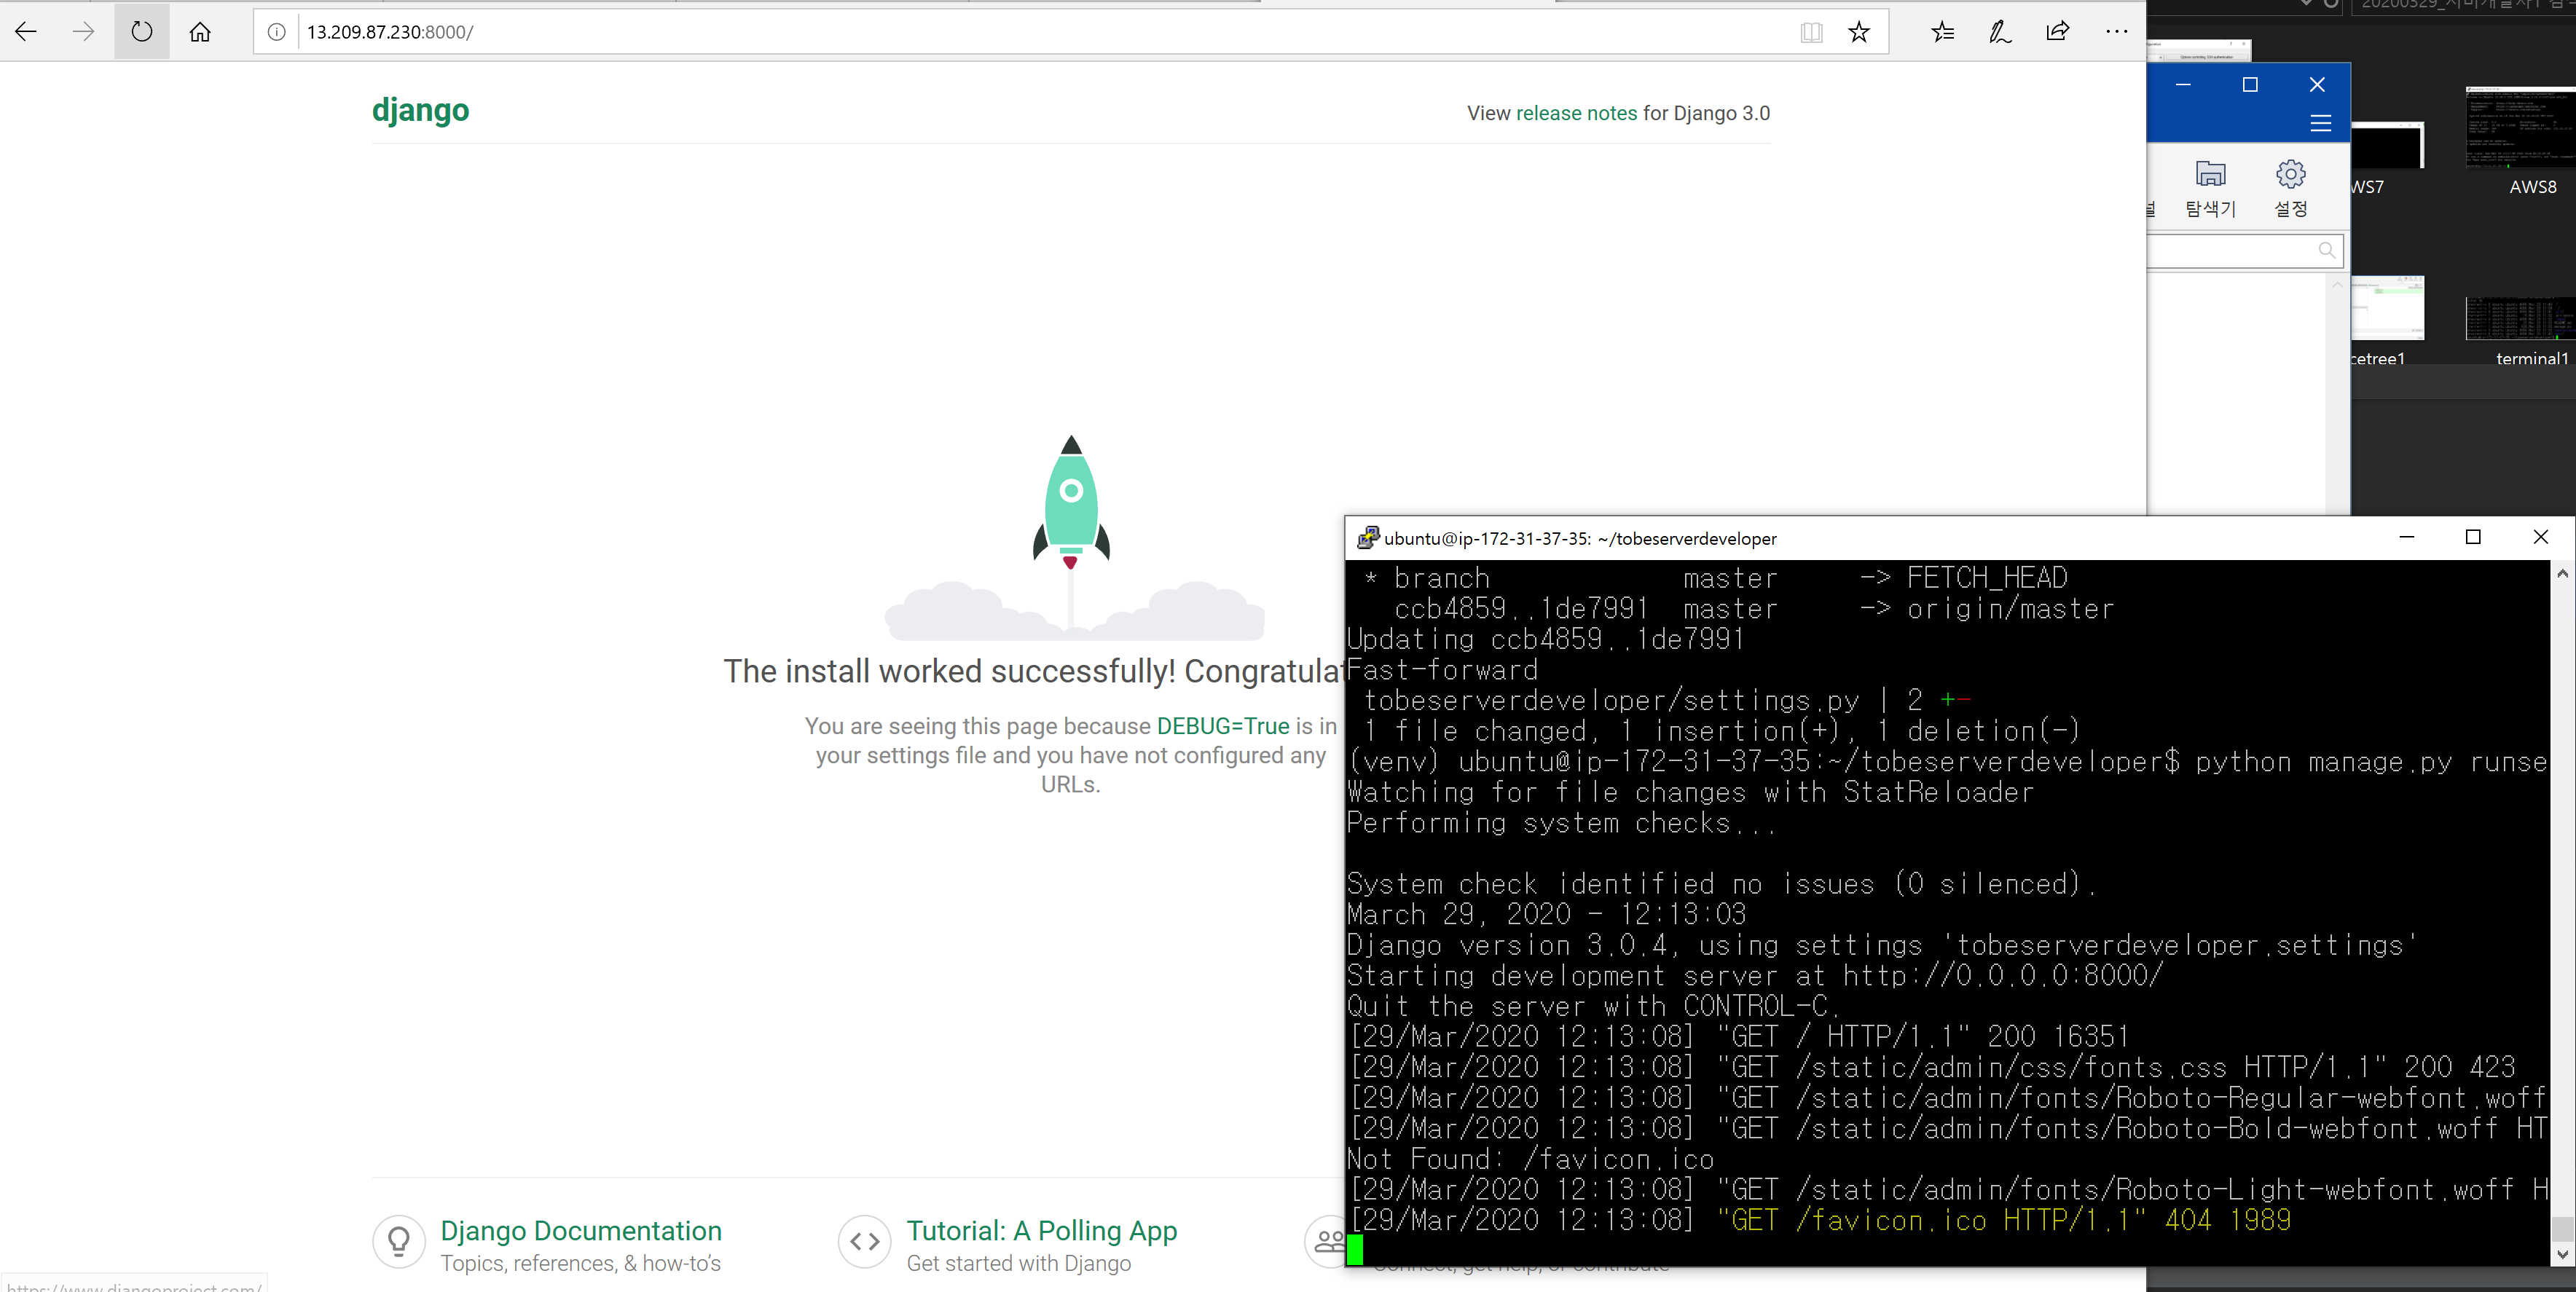Viewport: 2576px width, 1292px height.
Task: Open the hamburger menu in blue window
Action: 2320,123
